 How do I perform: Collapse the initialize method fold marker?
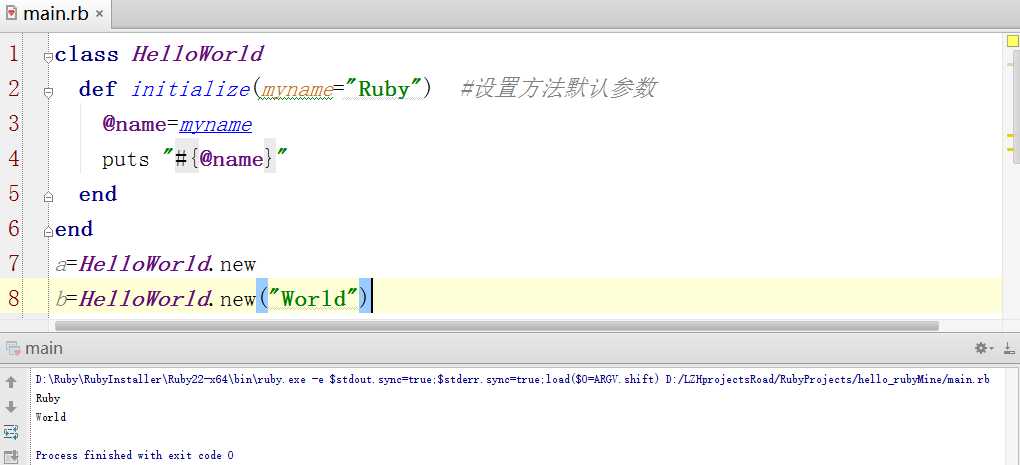click(48, 93)
